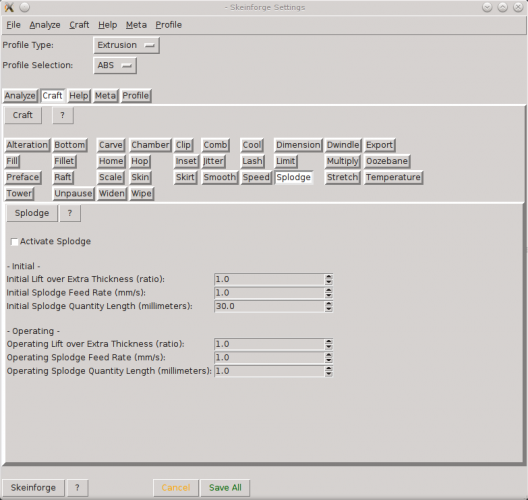Open the Analyze menu in menu bar

[45, 25]
